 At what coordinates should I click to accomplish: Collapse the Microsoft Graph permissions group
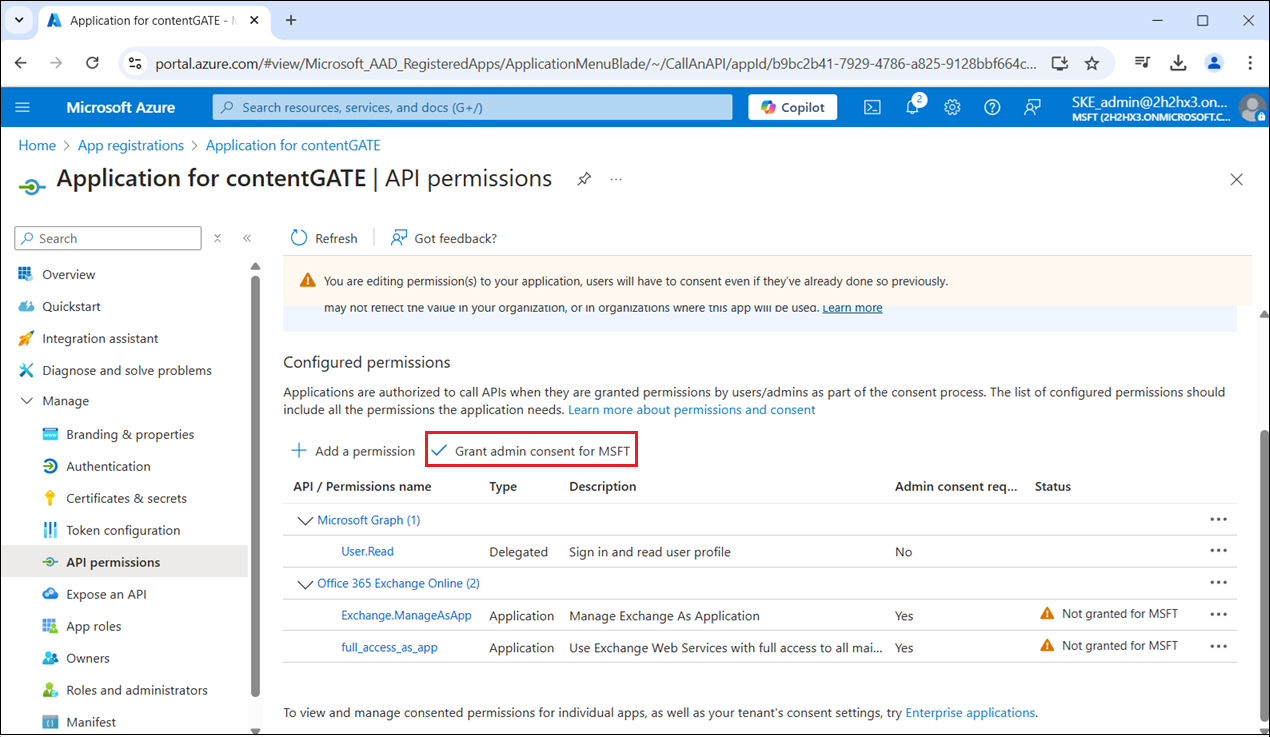click(305, 520)
